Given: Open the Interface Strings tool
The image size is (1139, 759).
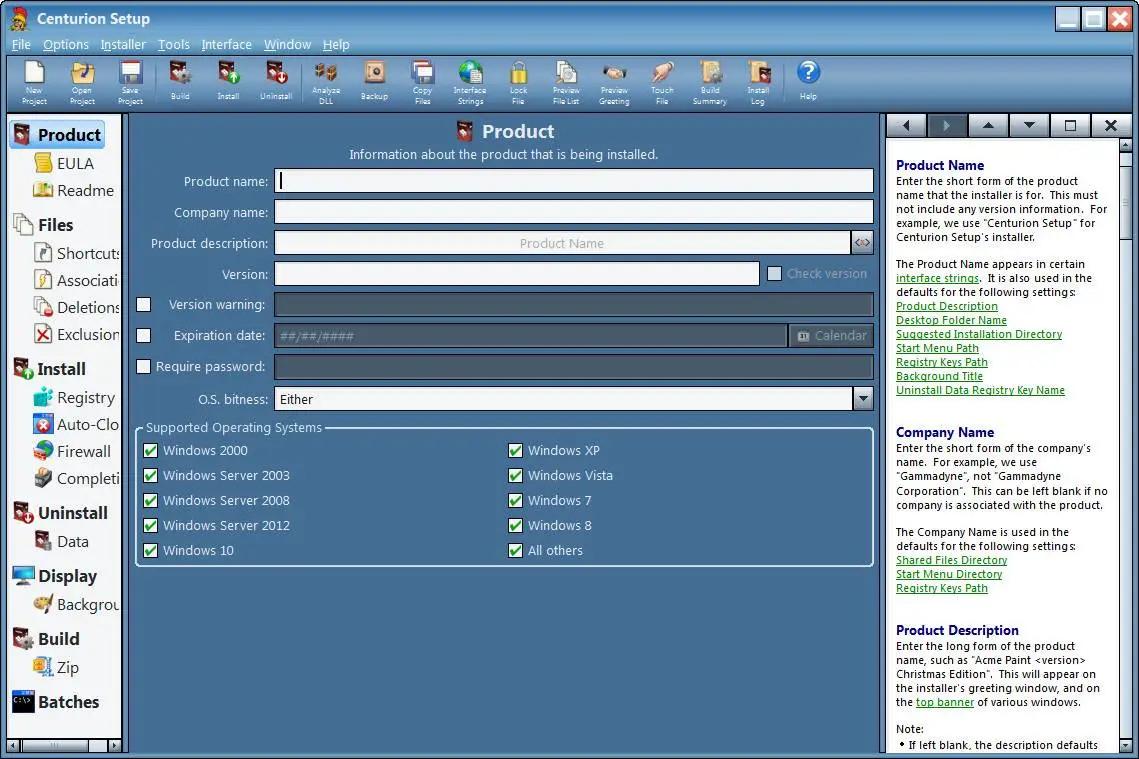Looking at the screenshot, I should 470,82.
